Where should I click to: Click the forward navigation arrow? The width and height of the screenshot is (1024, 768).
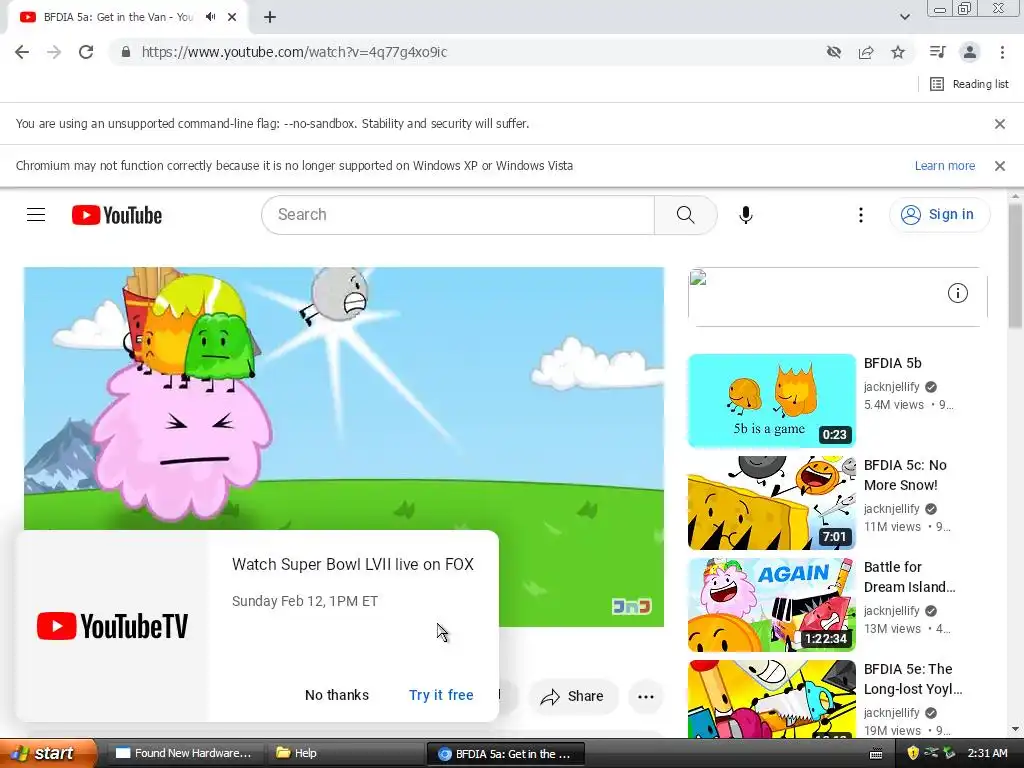[x=54, y=52]
